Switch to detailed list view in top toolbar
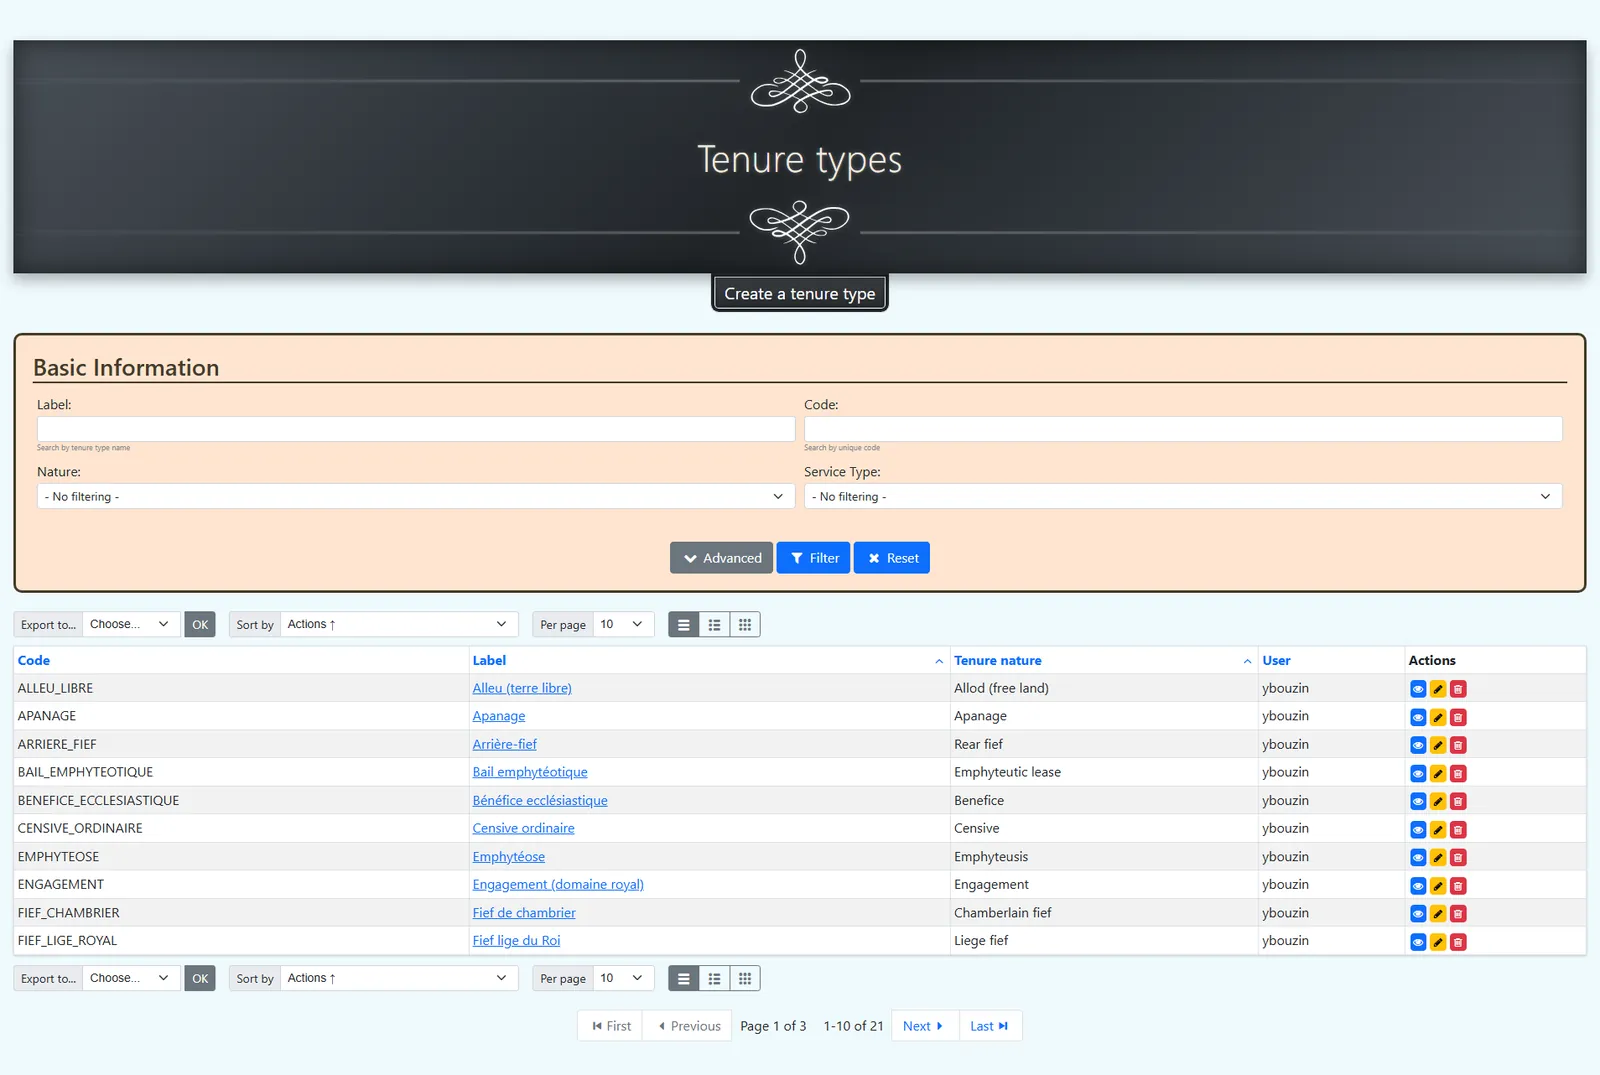This screenshot has height=1075, width=1600. click(x=714, y=625)
